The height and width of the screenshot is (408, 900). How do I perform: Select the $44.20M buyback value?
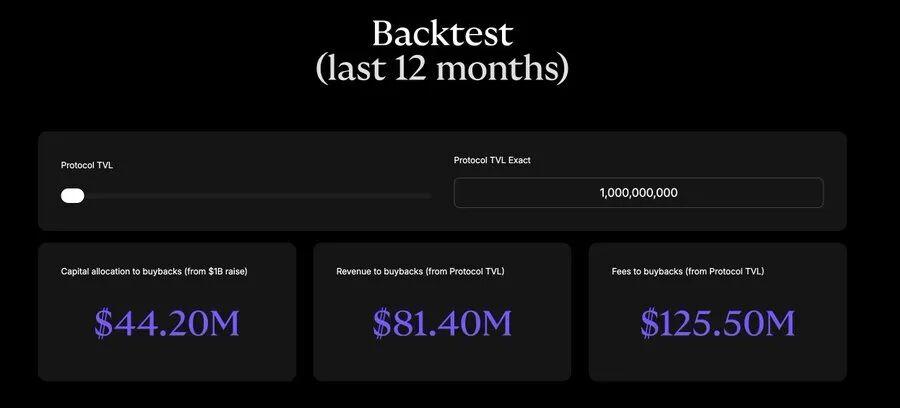click(x=167, y=322)
